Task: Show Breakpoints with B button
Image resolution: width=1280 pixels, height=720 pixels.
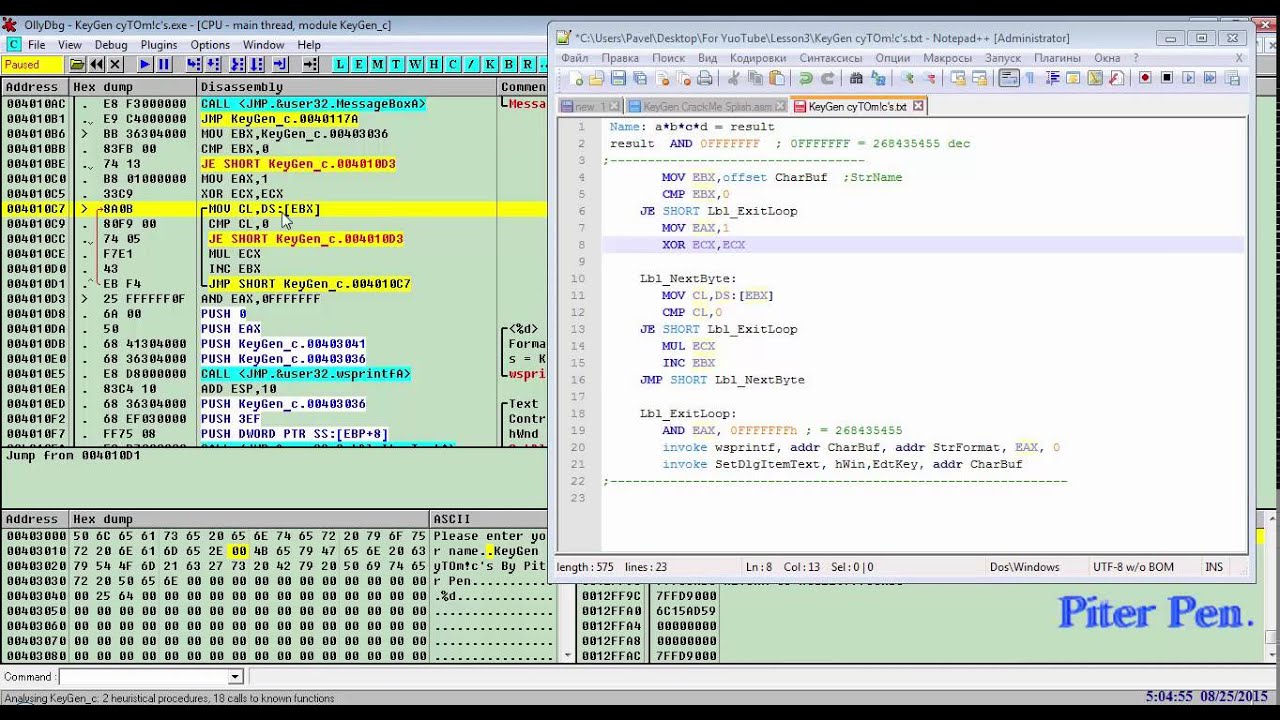Action: (x=510, y=64)
